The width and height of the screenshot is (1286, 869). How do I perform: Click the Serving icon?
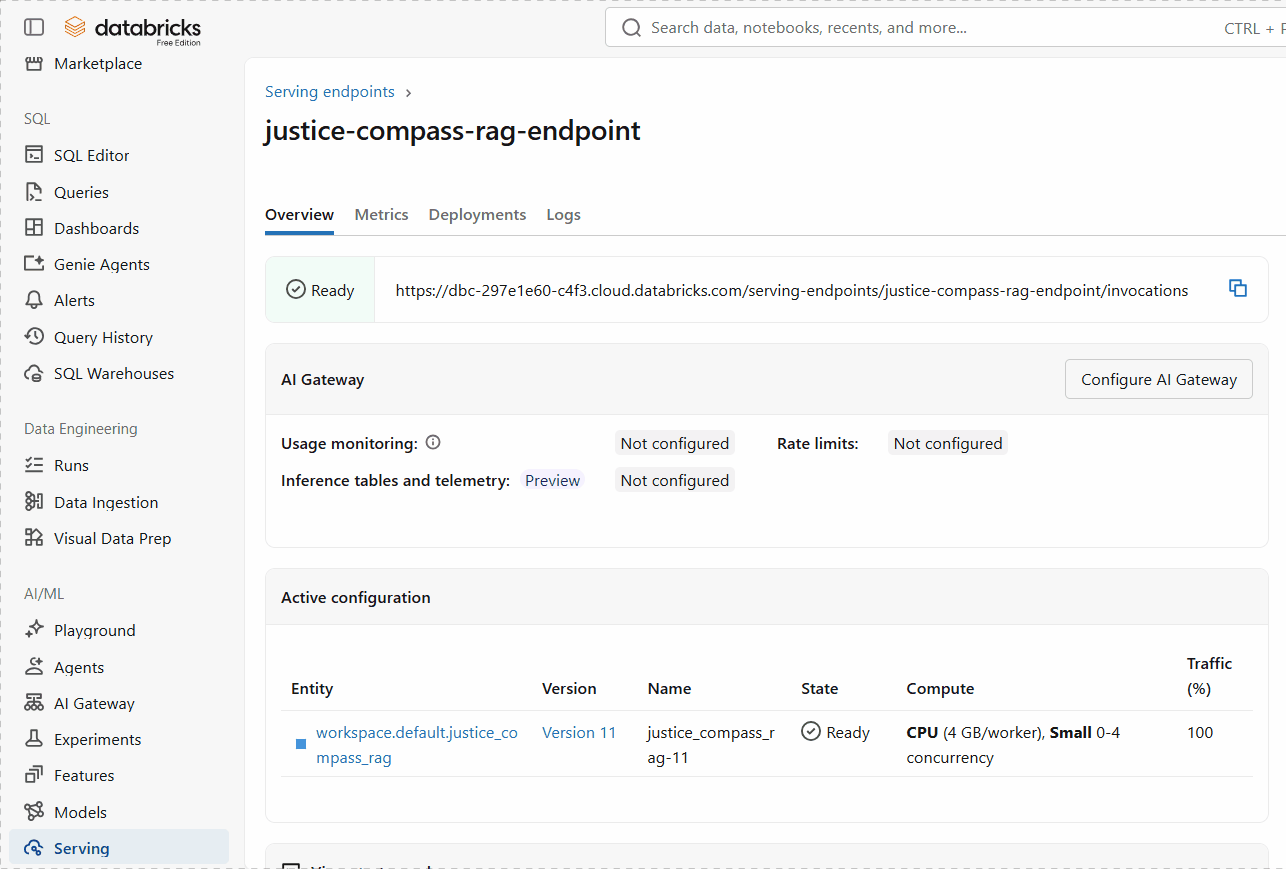[34, 849]
